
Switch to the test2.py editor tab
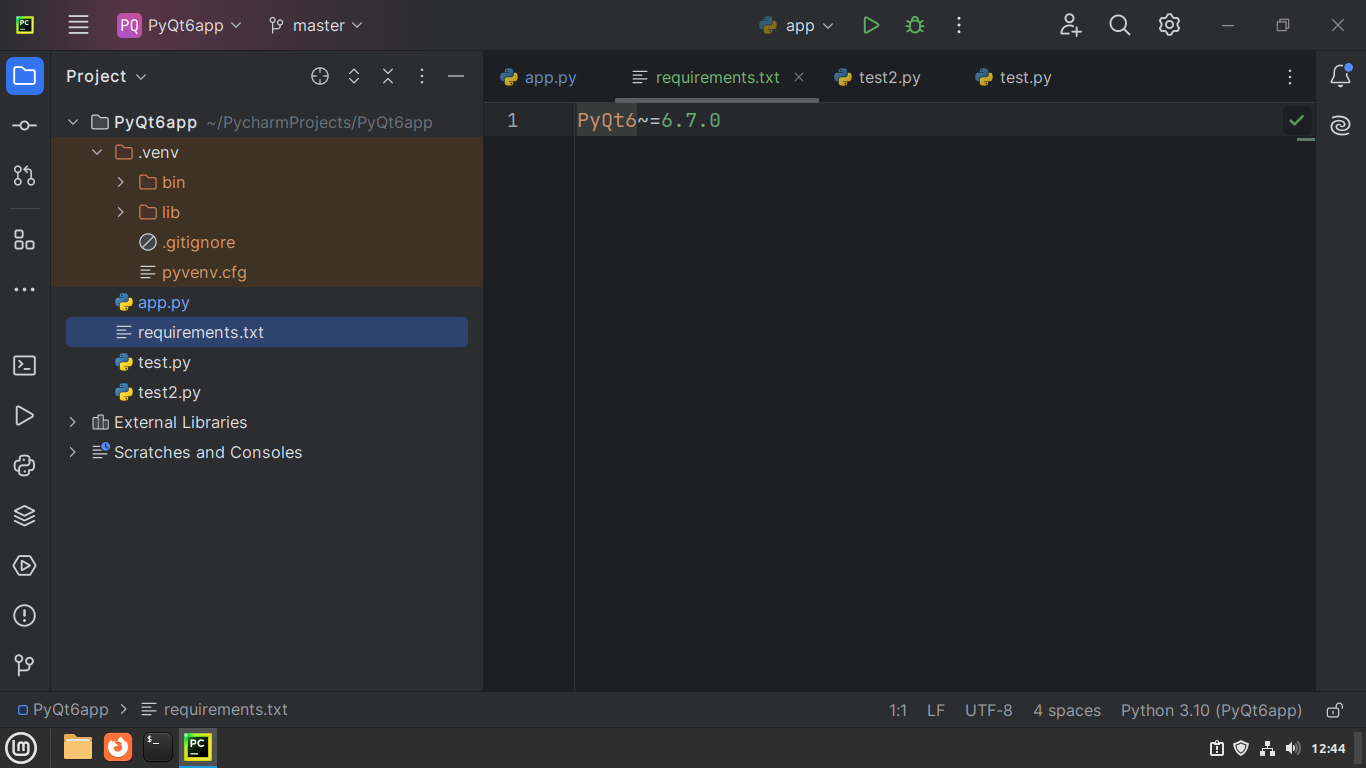pos(878,77)
